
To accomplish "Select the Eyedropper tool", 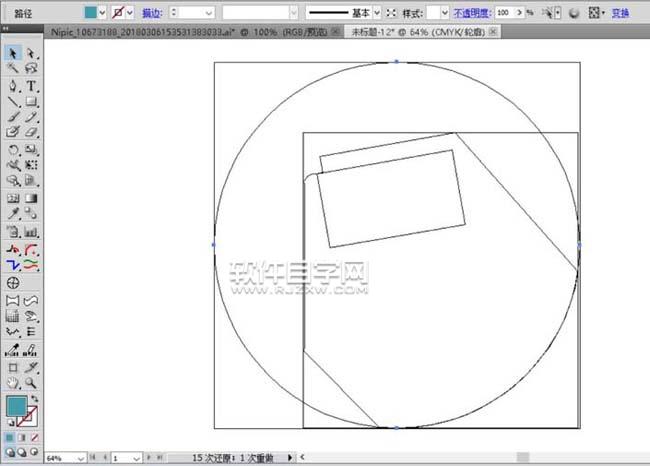I will 13,214.
